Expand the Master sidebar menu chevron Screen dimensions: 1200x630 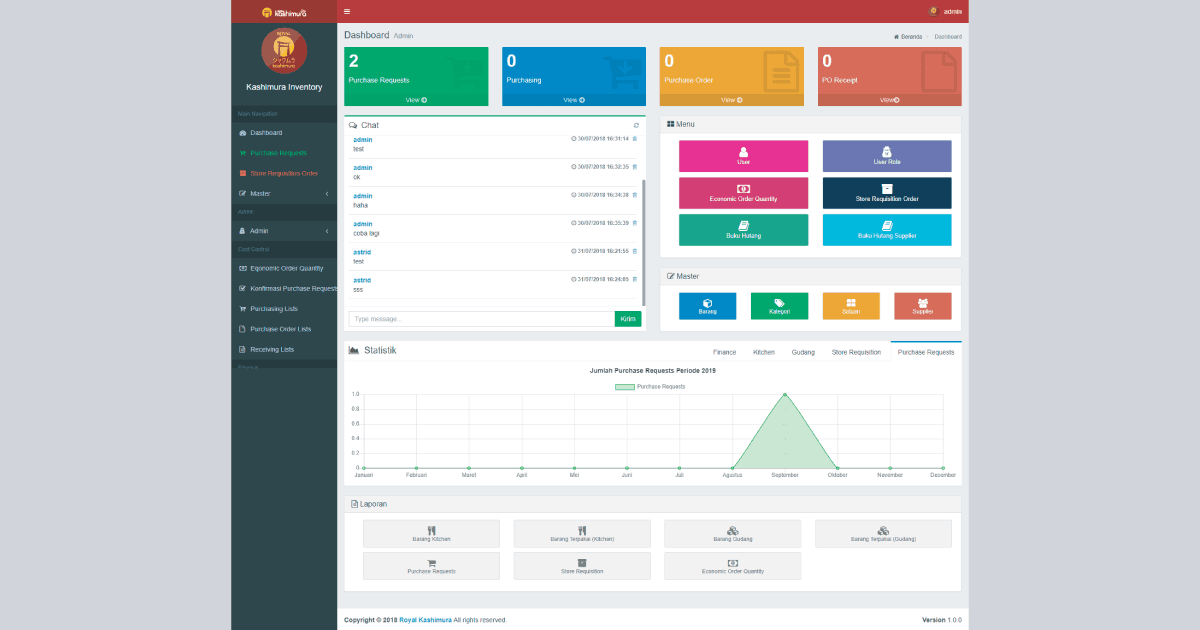tap(327, 193)
